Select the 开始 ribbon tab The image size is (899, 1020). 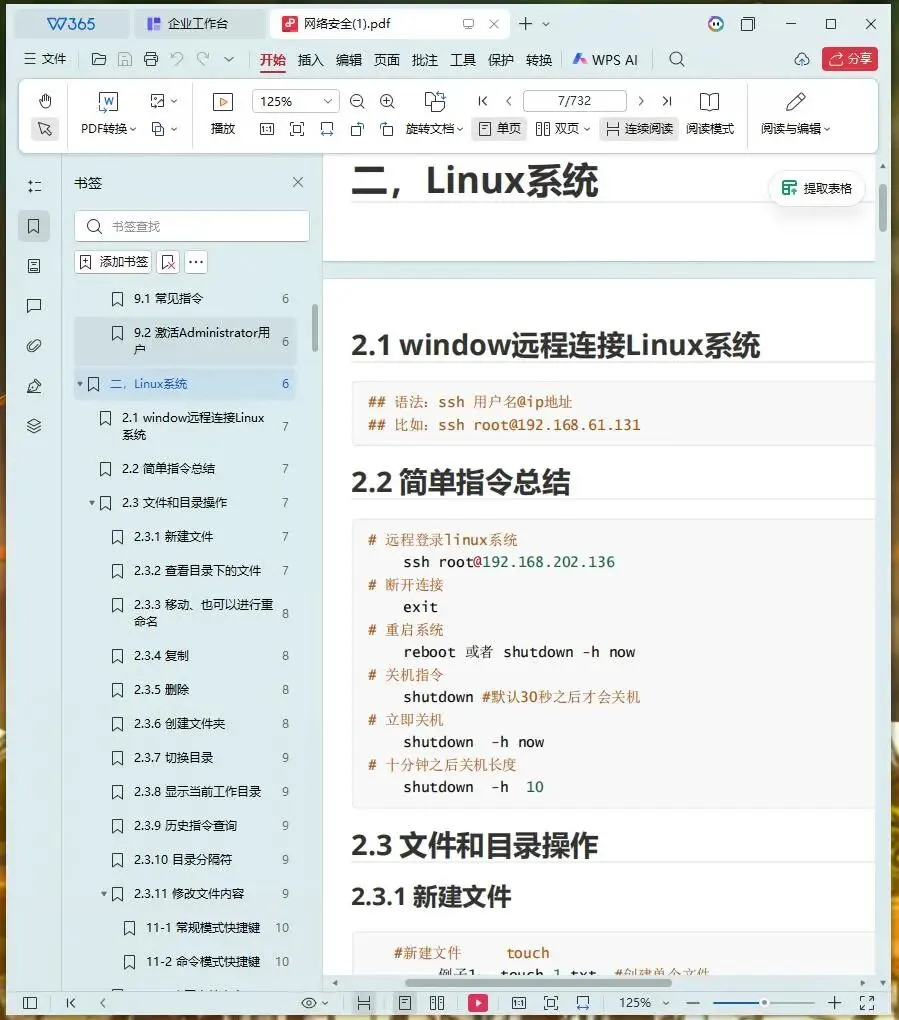(273, 60)
